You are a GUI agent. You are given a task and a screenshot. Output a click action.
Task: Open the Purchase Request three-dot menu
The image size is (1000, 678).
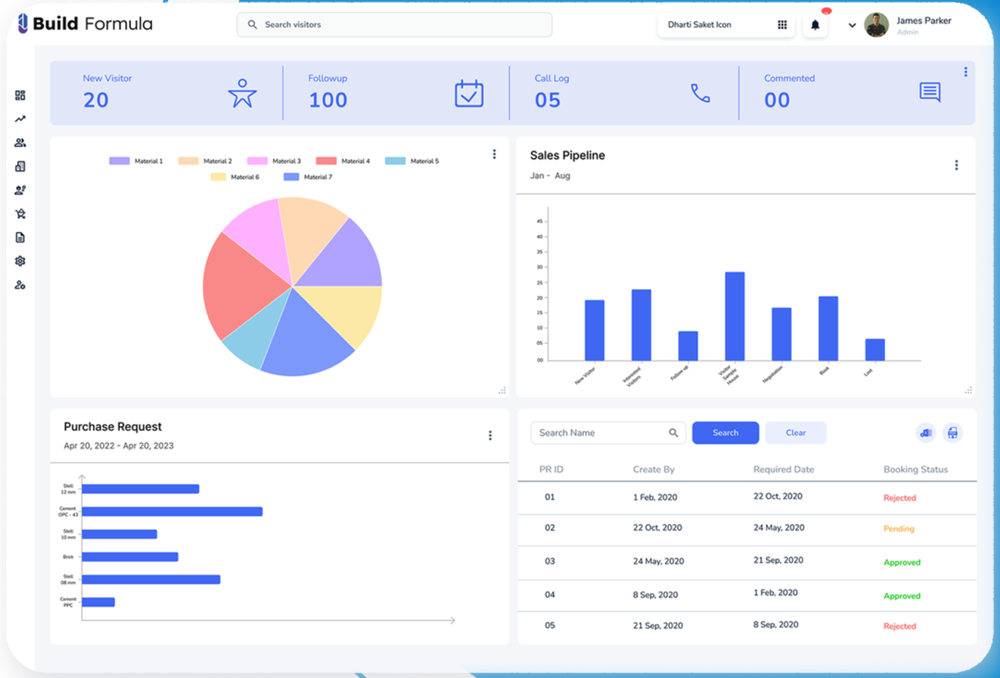pyautogui.click(x=490, y=436)
